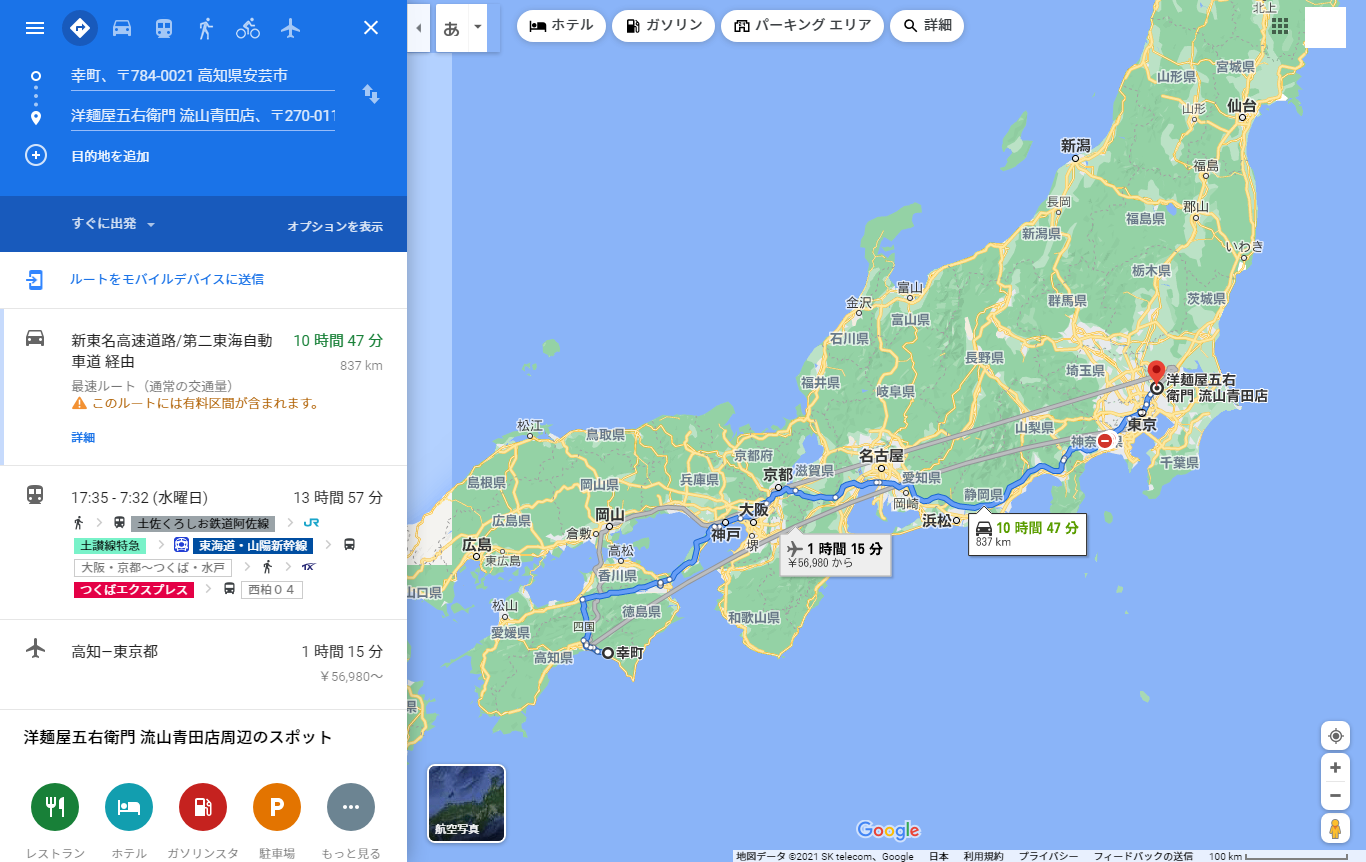Image resolution: width=1366 pixels, height=862 pixels.
Task: Select the flight travel mode
Action: click(x=291, y=28)
